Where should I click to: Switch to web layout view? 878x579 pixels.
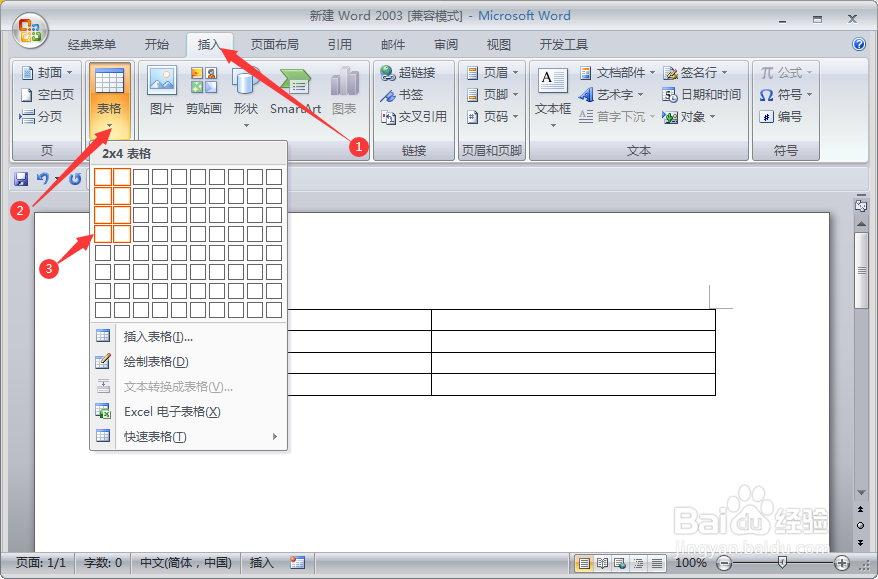[620, 563]
